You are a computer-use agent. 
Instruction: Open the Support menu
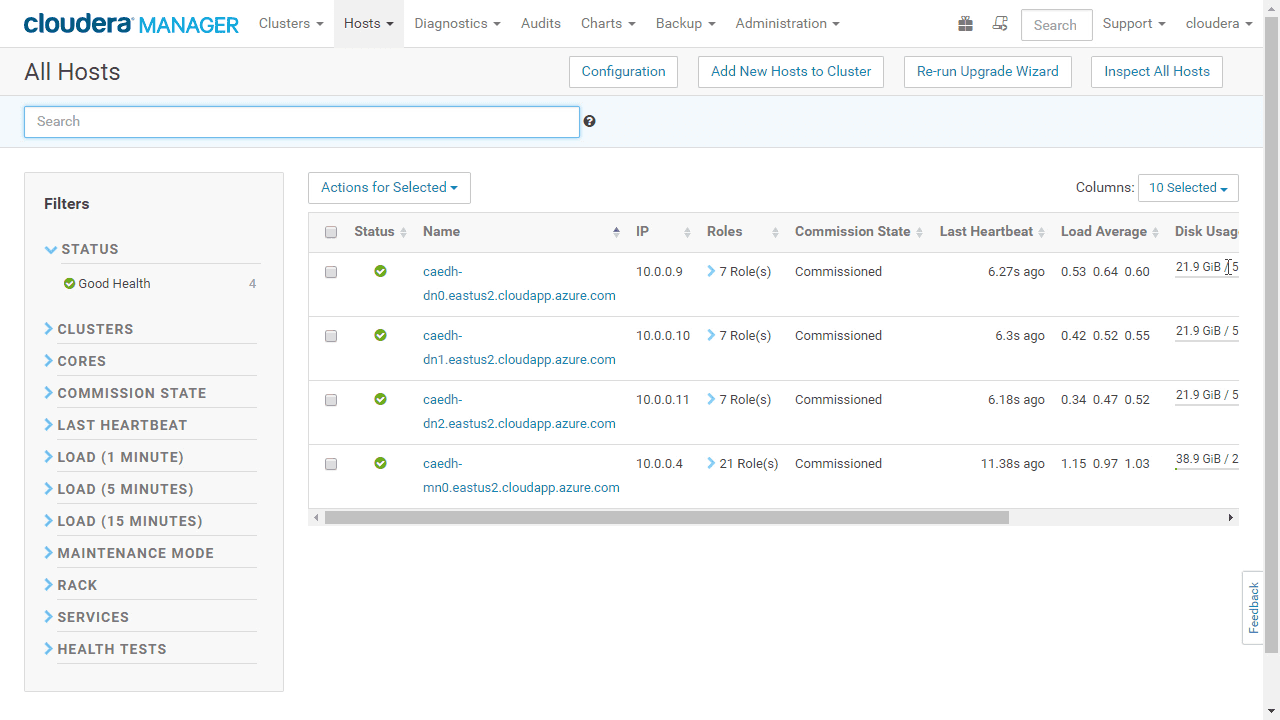tap(1134, 23)
